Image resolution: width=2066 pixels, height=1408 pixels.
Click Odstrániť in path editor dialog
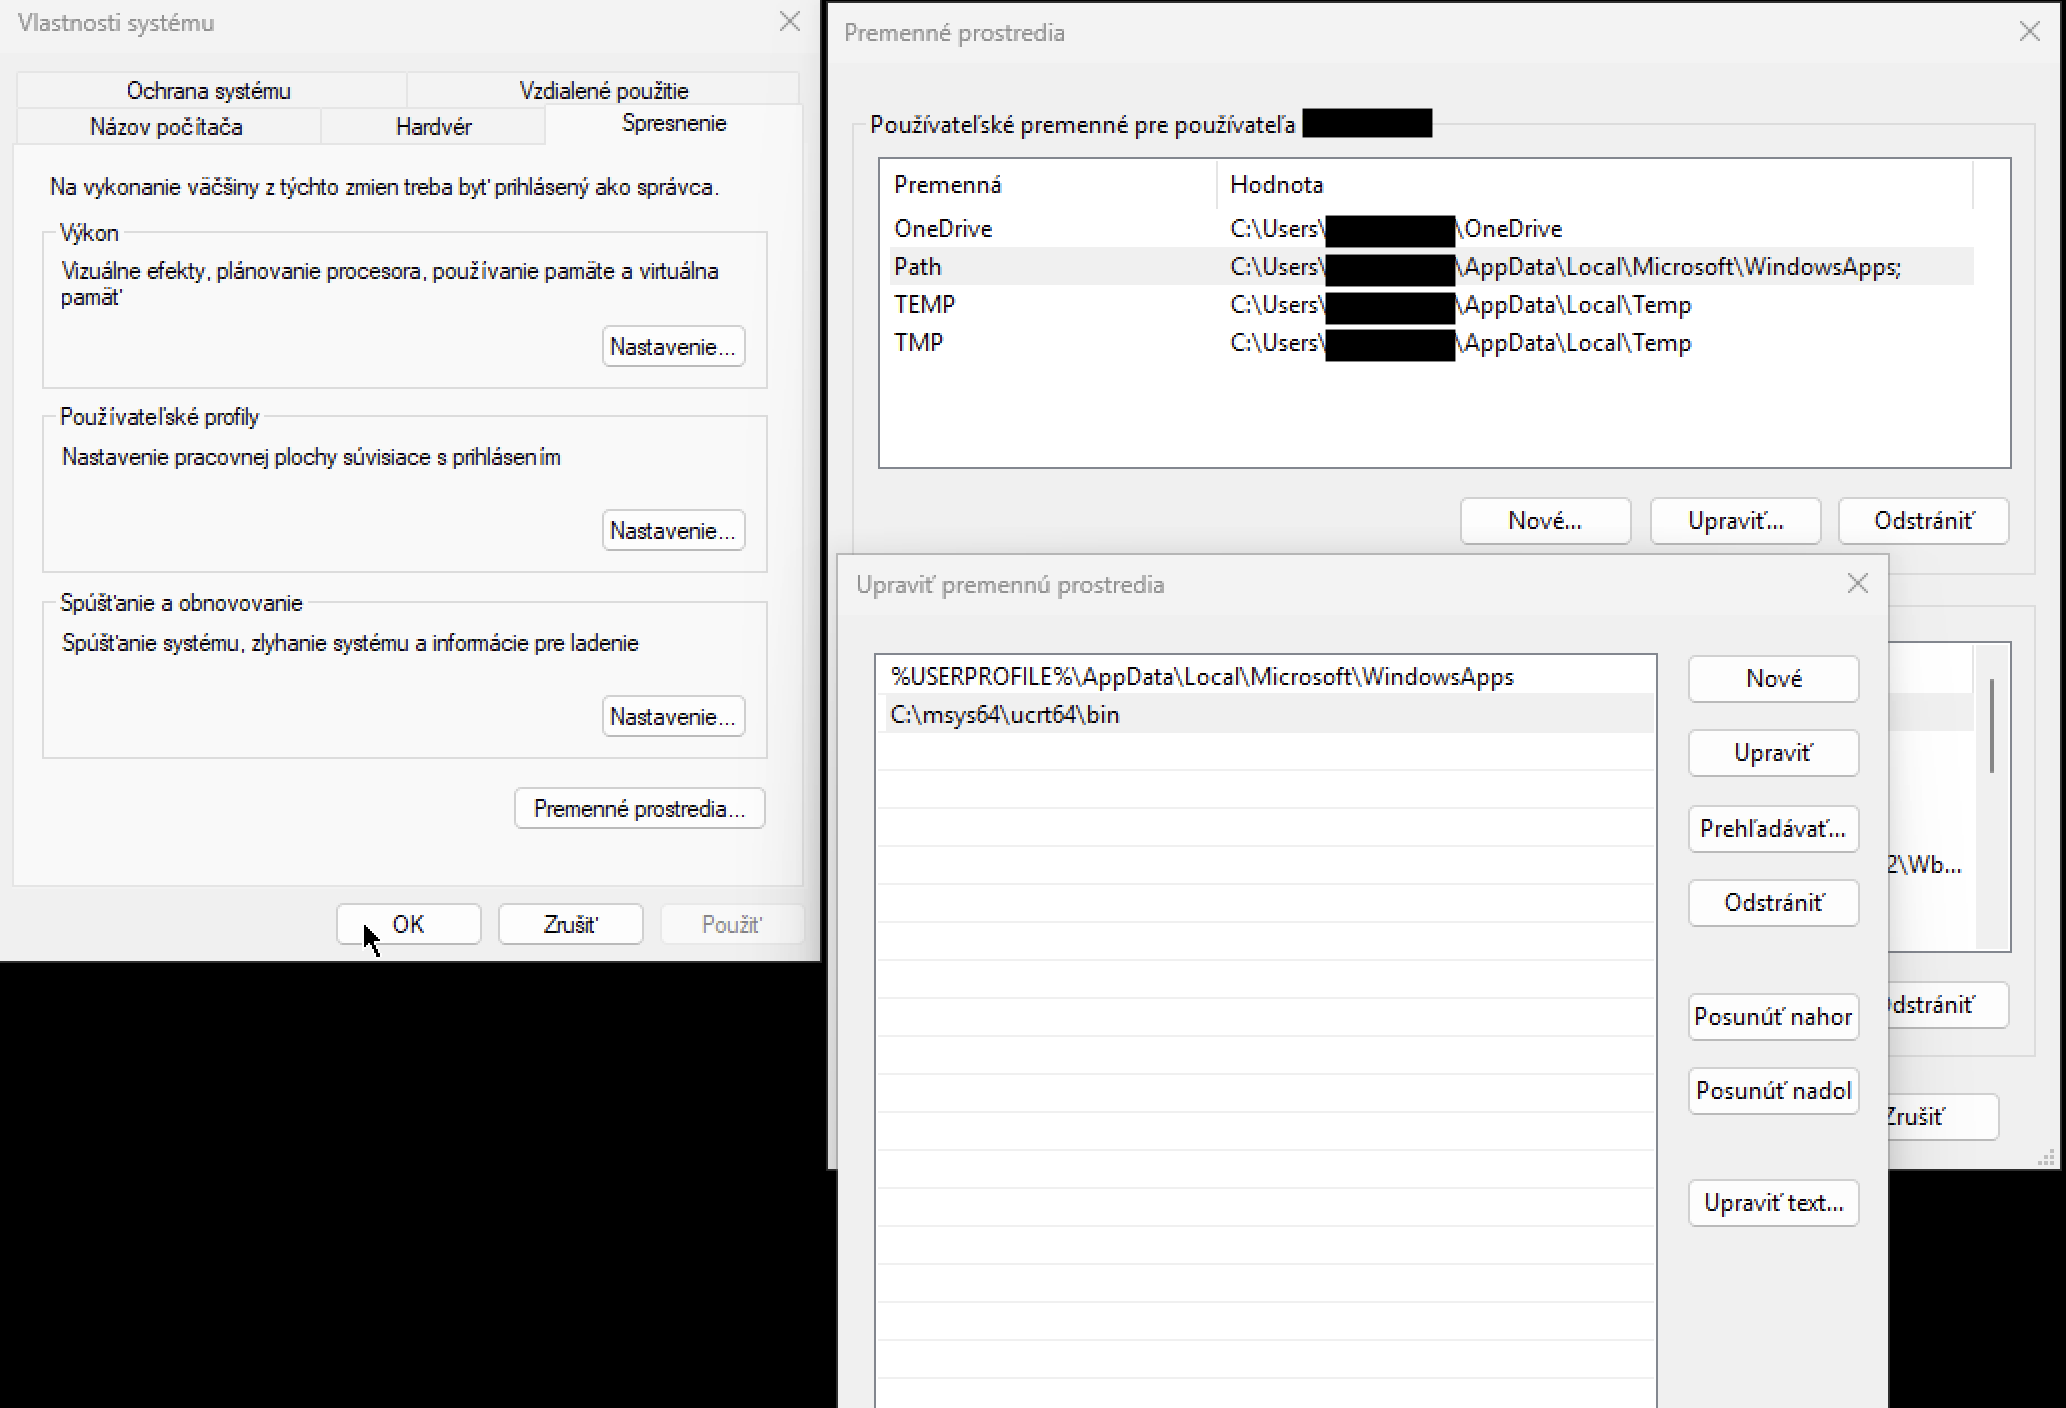(1773, 903)
